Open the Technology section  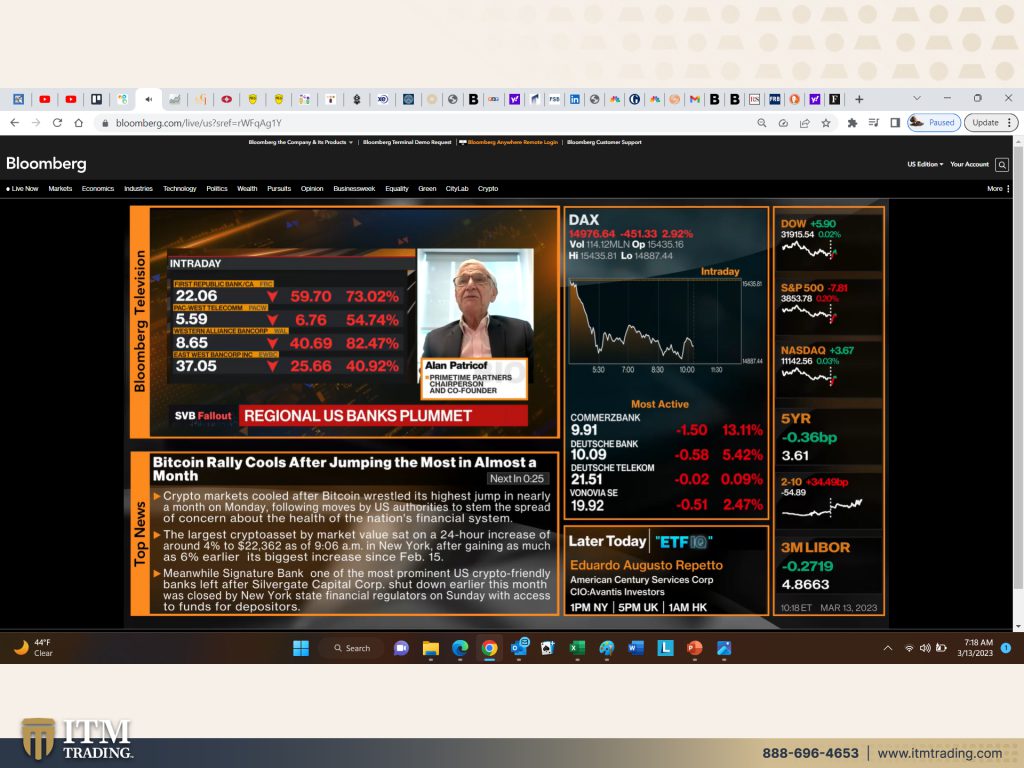[x=180, y=188]
